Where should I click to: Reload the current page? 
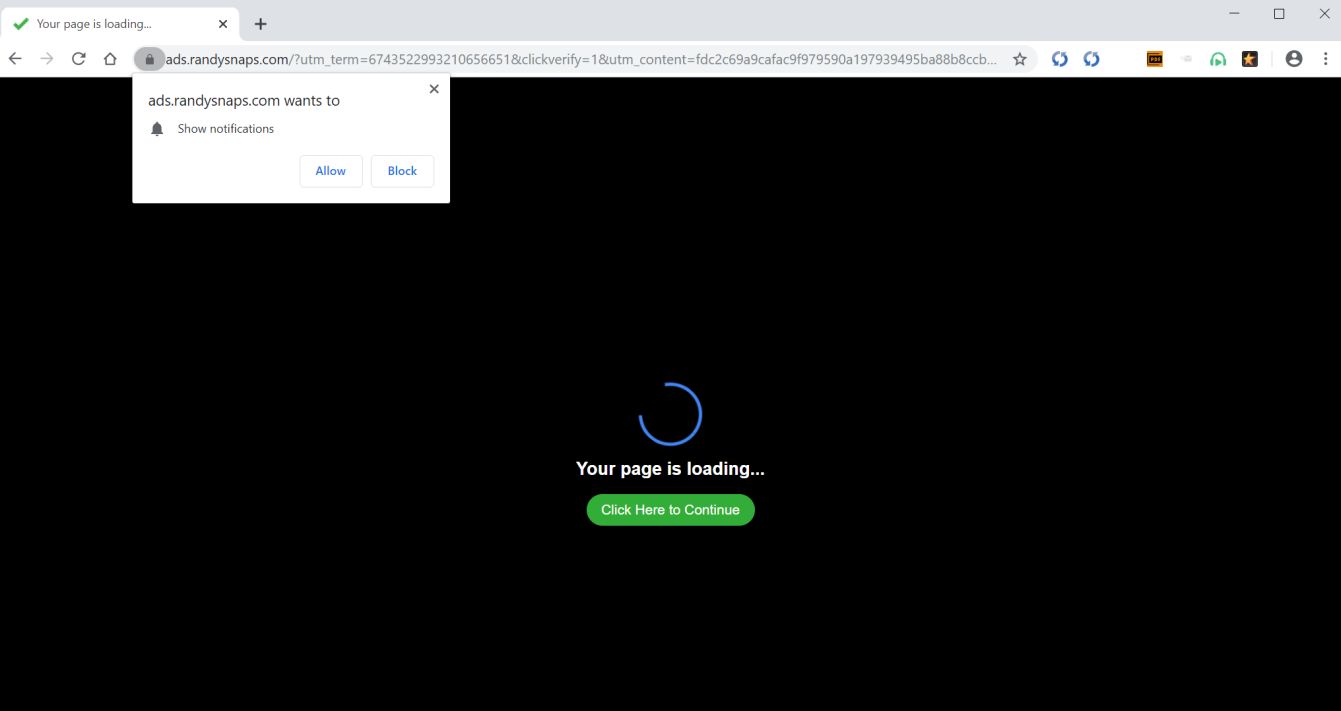pyautogui.click(x=78, y=58)
